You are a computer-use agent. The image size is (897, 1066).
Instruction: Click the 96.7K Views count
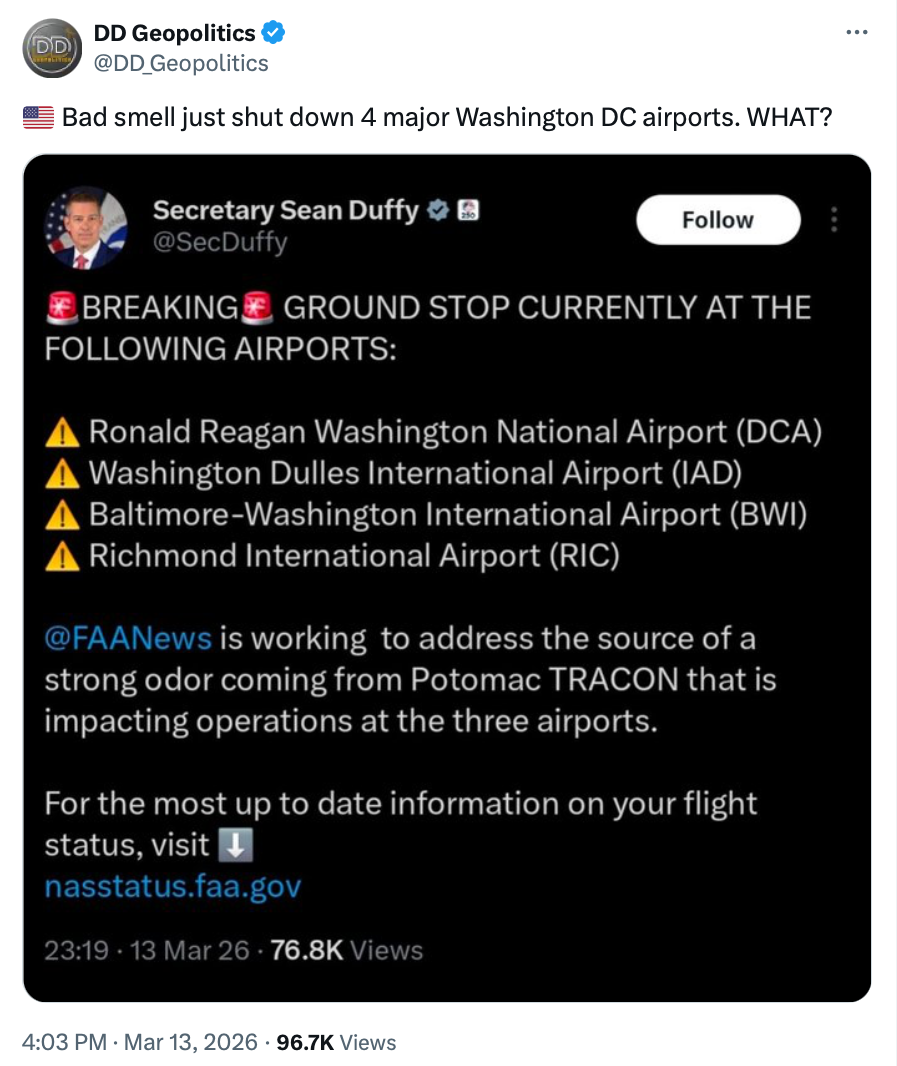click(x=336, y=1042)
